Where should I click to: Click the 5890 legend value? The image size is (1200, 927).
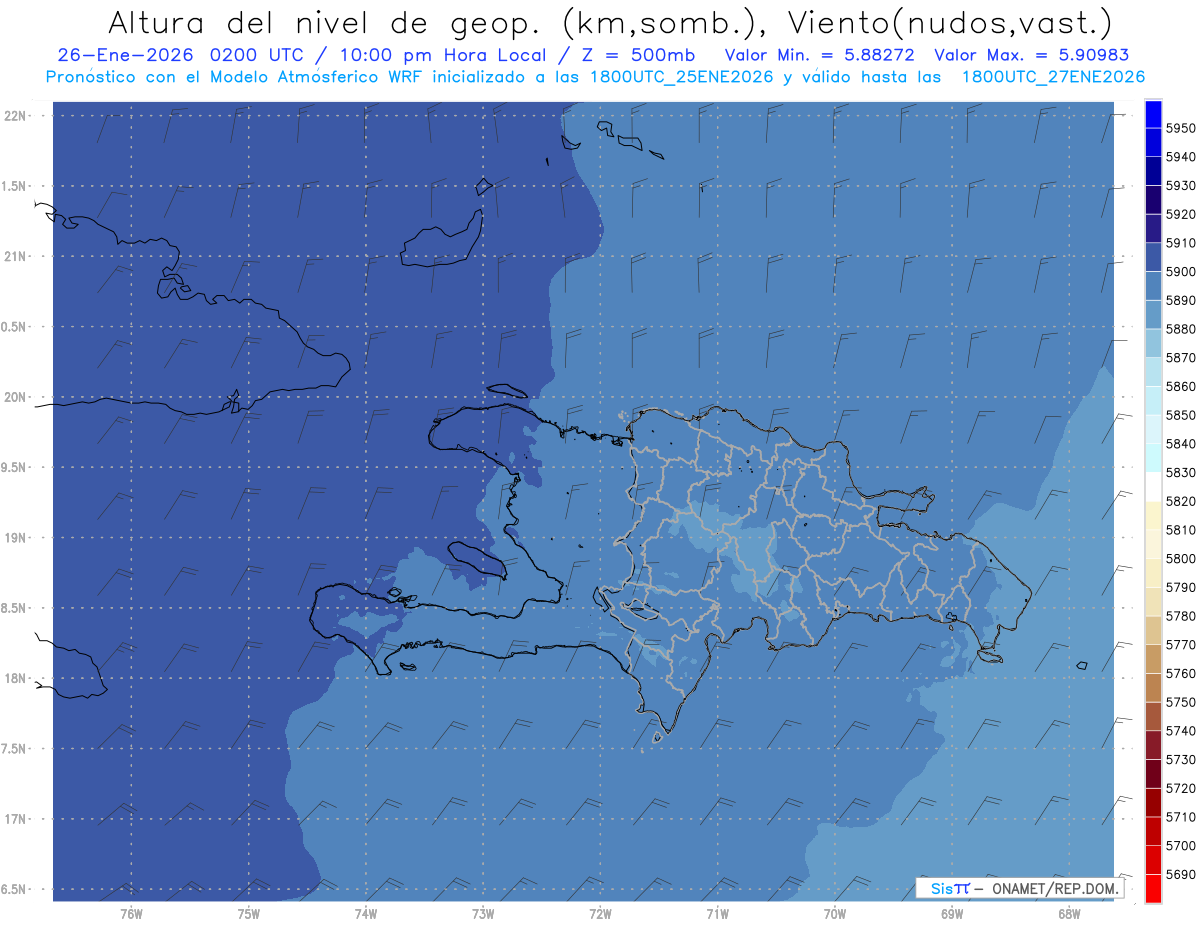pyautogui.click(x=1180, y=300)
